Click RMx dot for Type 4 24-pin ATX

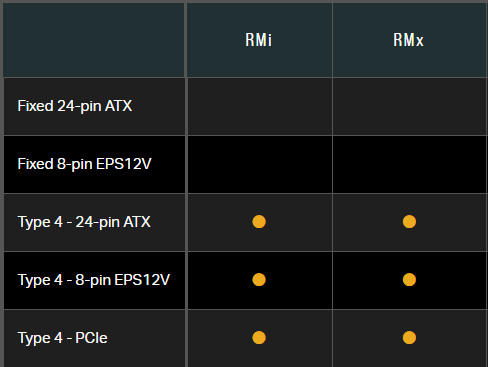click(x=409, y=222)
